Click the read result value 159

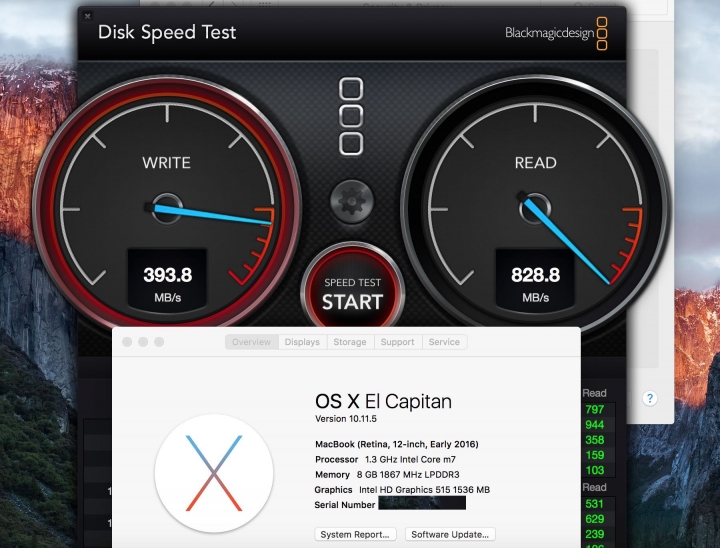pyautogui.click(x=595, y=455)
